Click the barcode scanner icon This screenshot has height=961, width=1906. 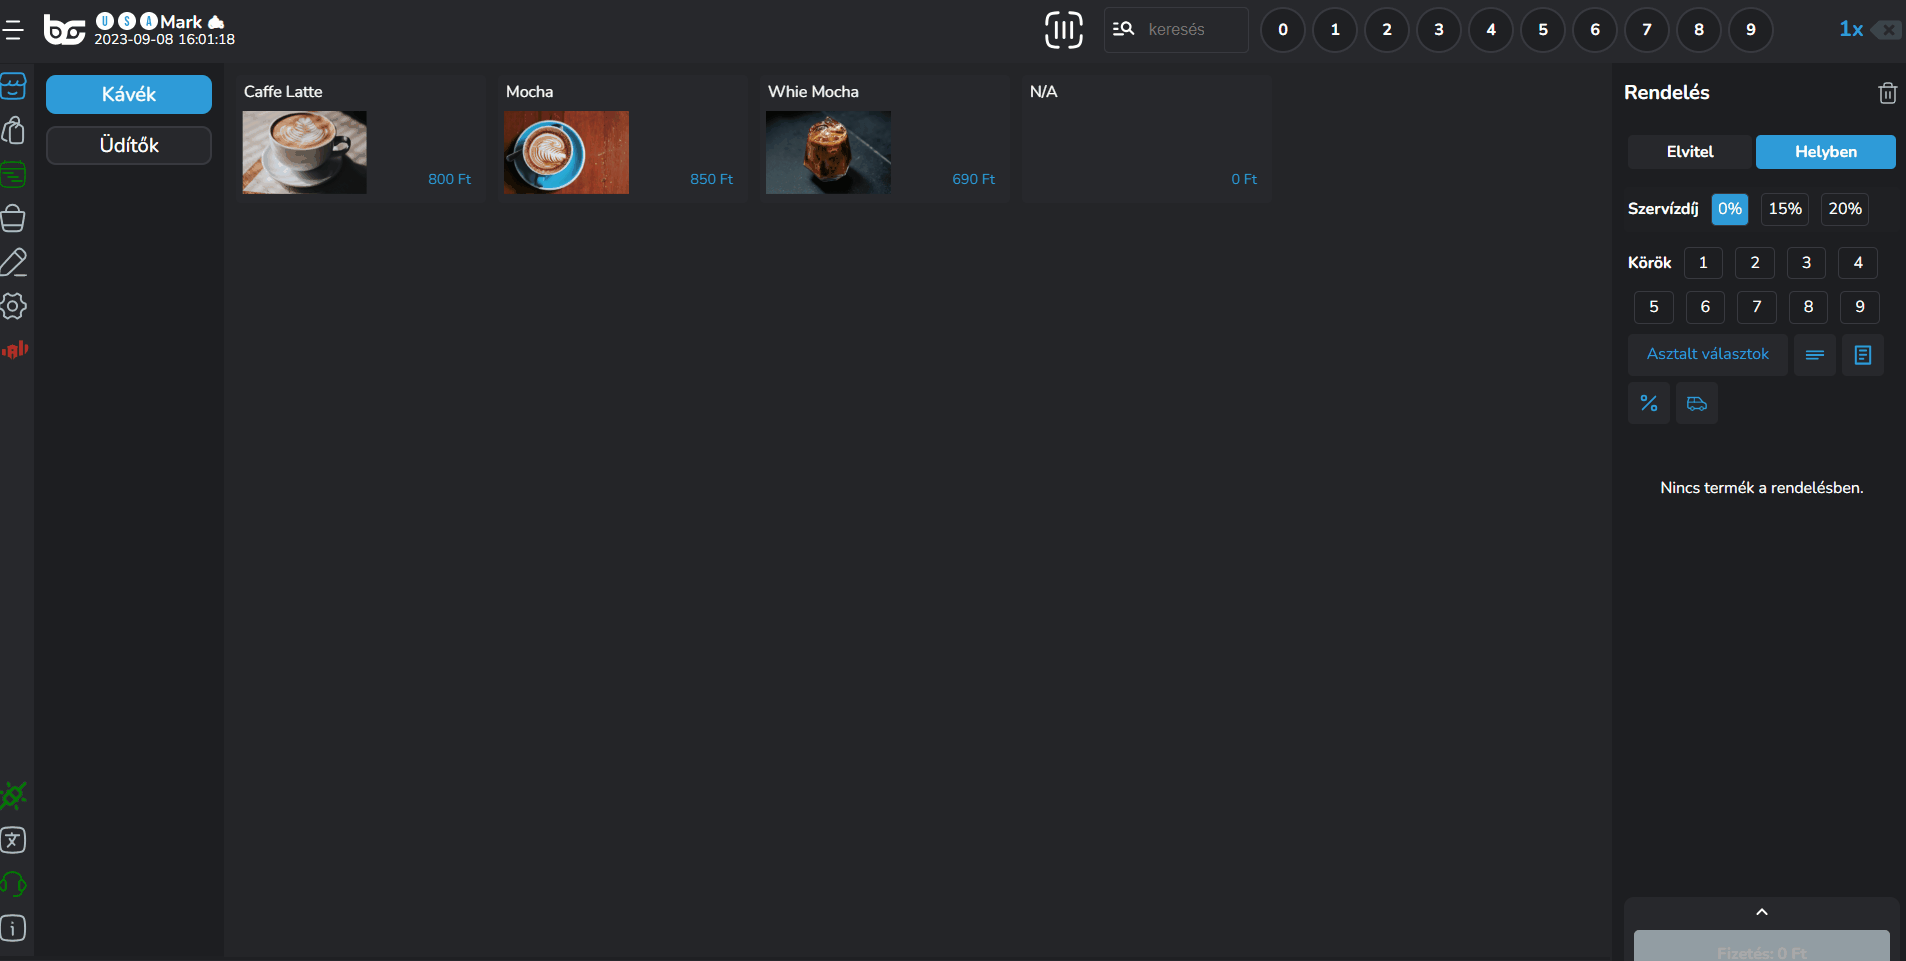tap(1063, 30)
